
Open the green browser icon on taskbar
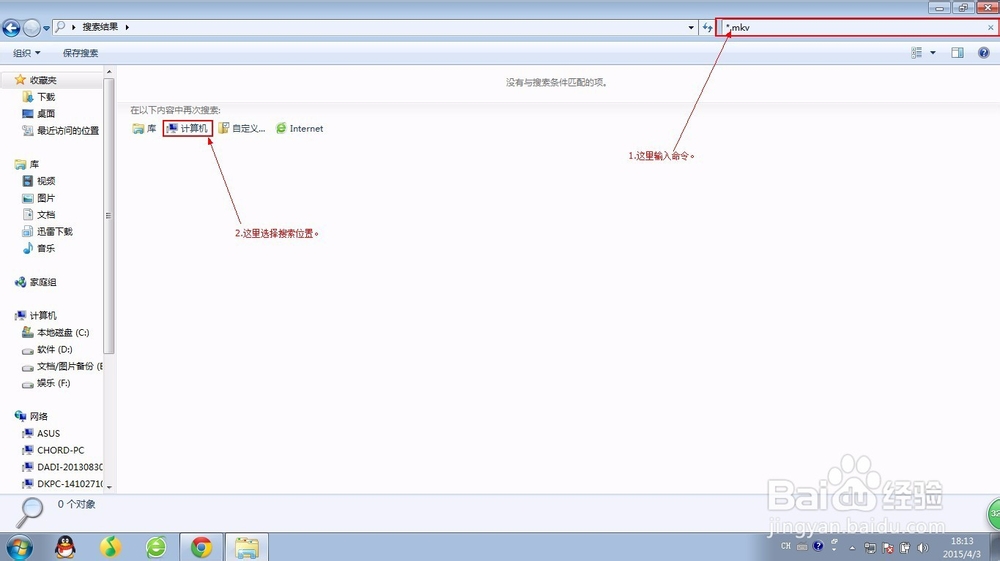point(156,547)
